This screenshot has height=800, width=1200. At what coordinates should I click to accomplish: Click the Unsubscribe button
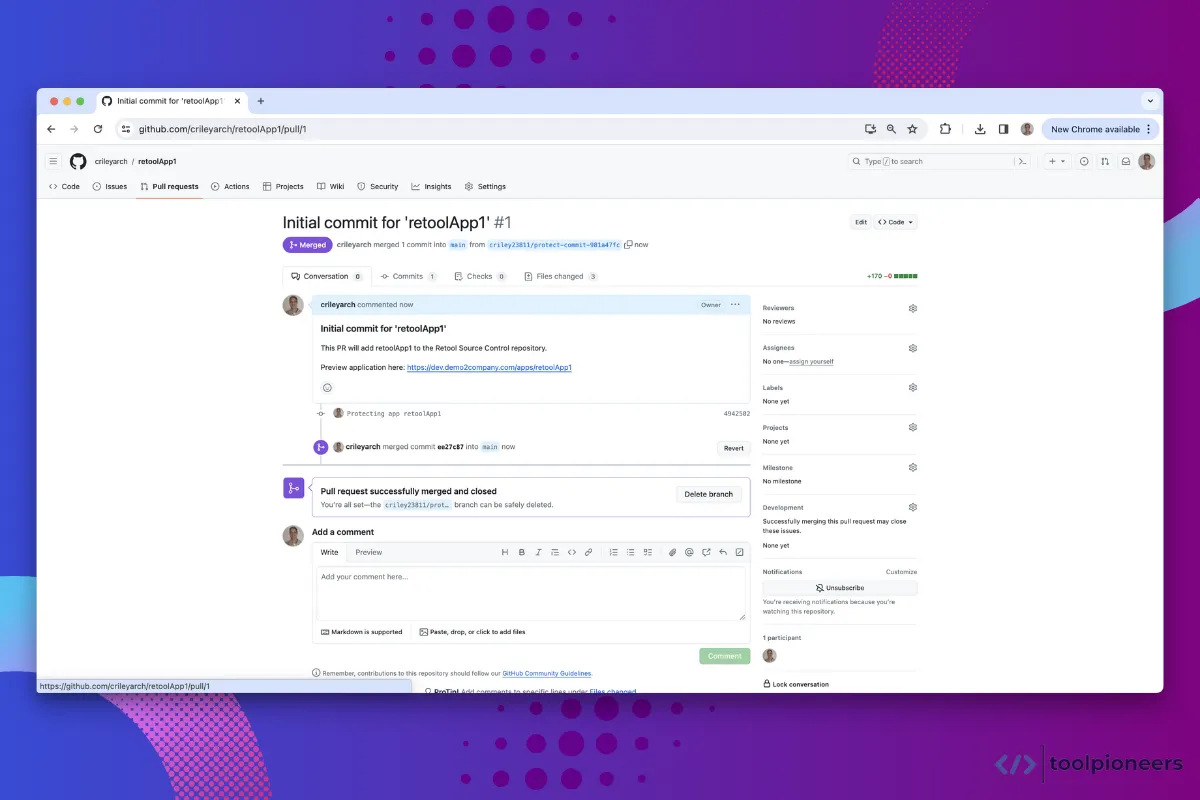pyautogui.click(x=840, y=588)
